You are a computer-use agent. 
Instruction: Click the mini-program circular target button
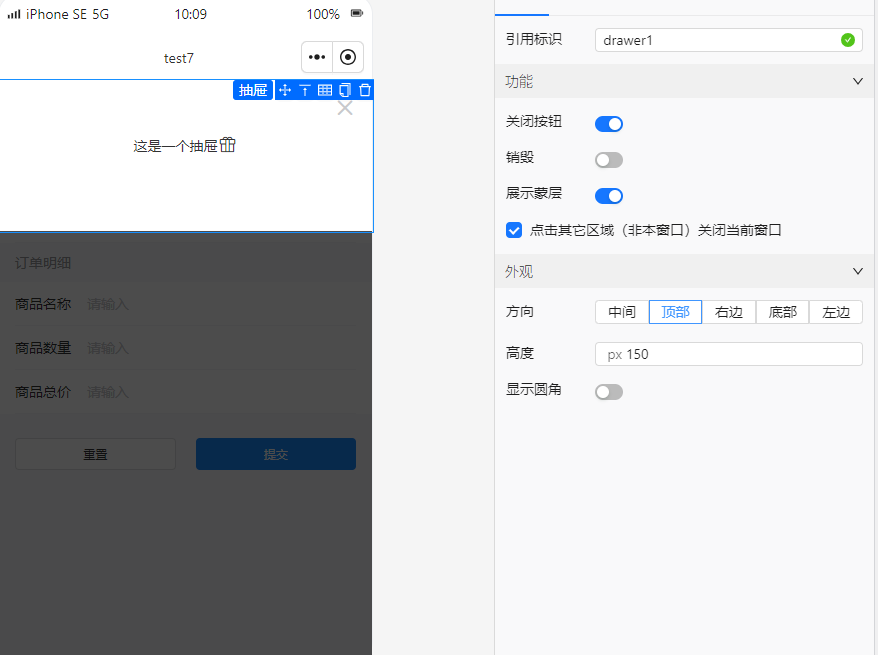pos(348,57)
